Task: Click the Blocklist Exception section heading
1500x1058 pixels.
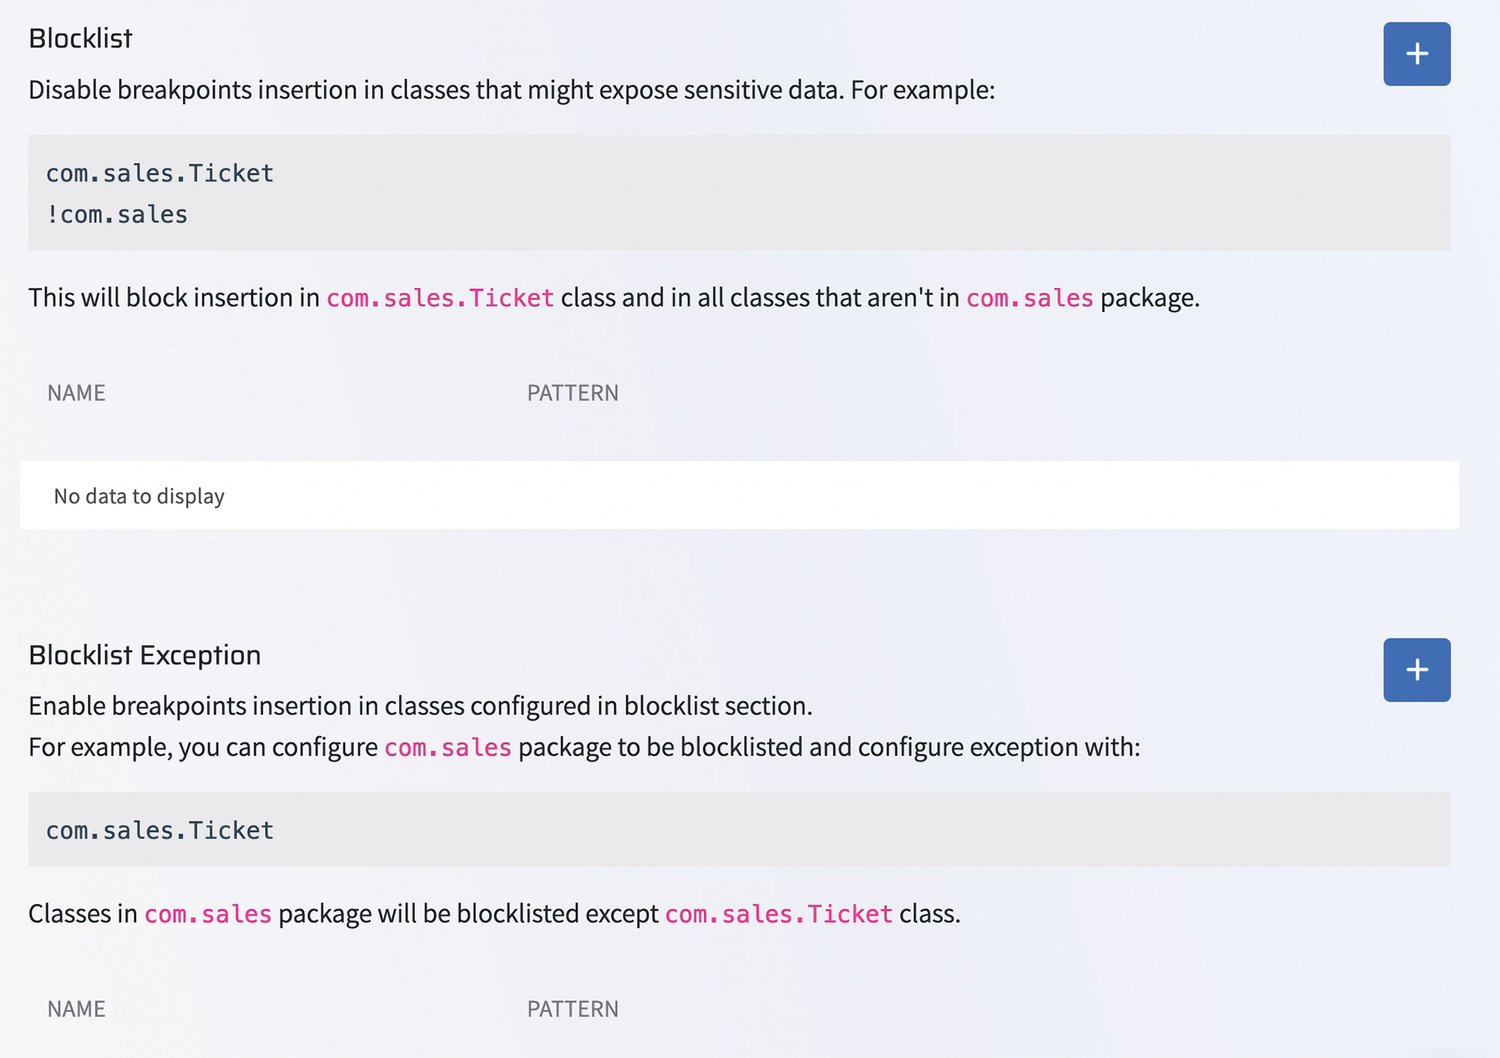Action: coord(144,655)
